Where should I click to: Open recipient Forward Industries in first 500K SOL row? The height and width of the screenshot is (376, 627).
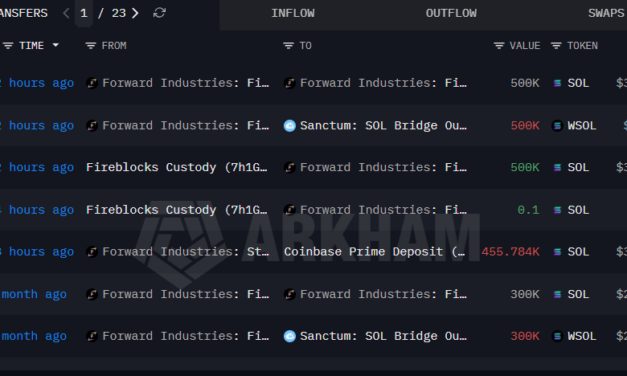point(383,83)
